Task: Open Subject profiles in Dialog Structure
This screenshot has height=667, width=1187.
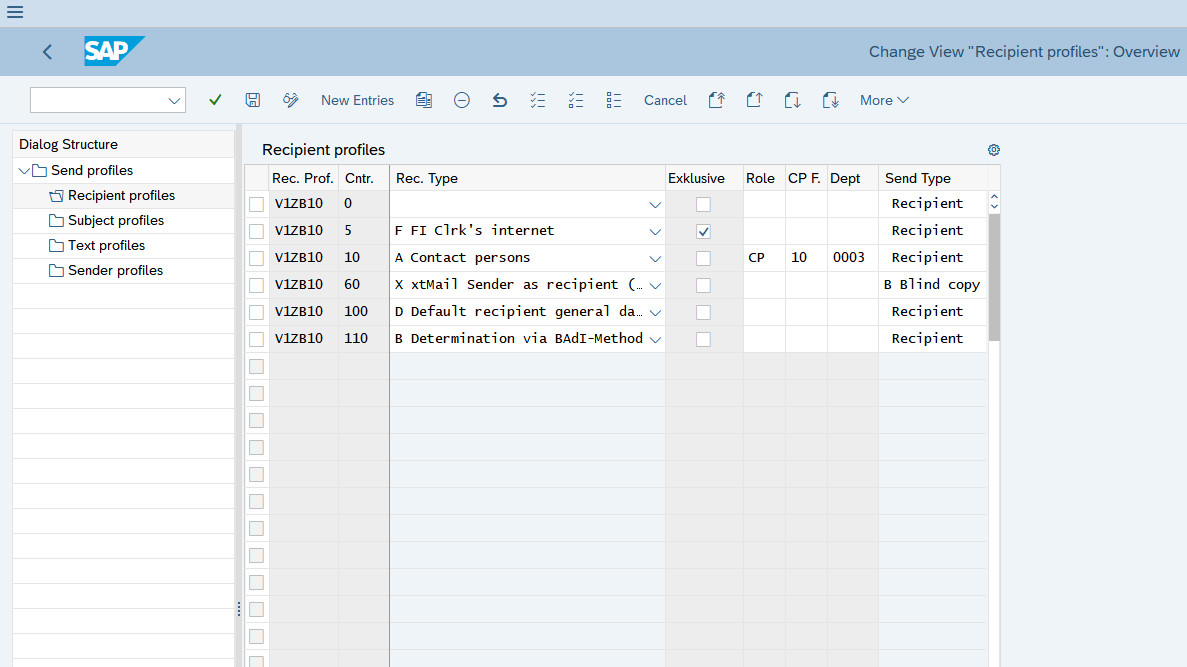Action: pos(116,220)
